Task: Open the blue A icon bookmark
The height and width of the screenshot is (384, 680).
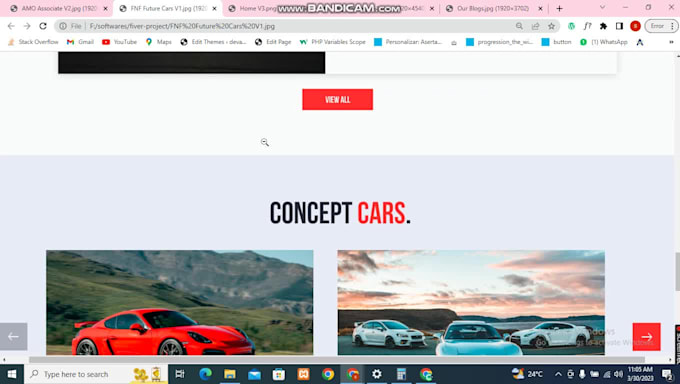Action: [640, 42]
